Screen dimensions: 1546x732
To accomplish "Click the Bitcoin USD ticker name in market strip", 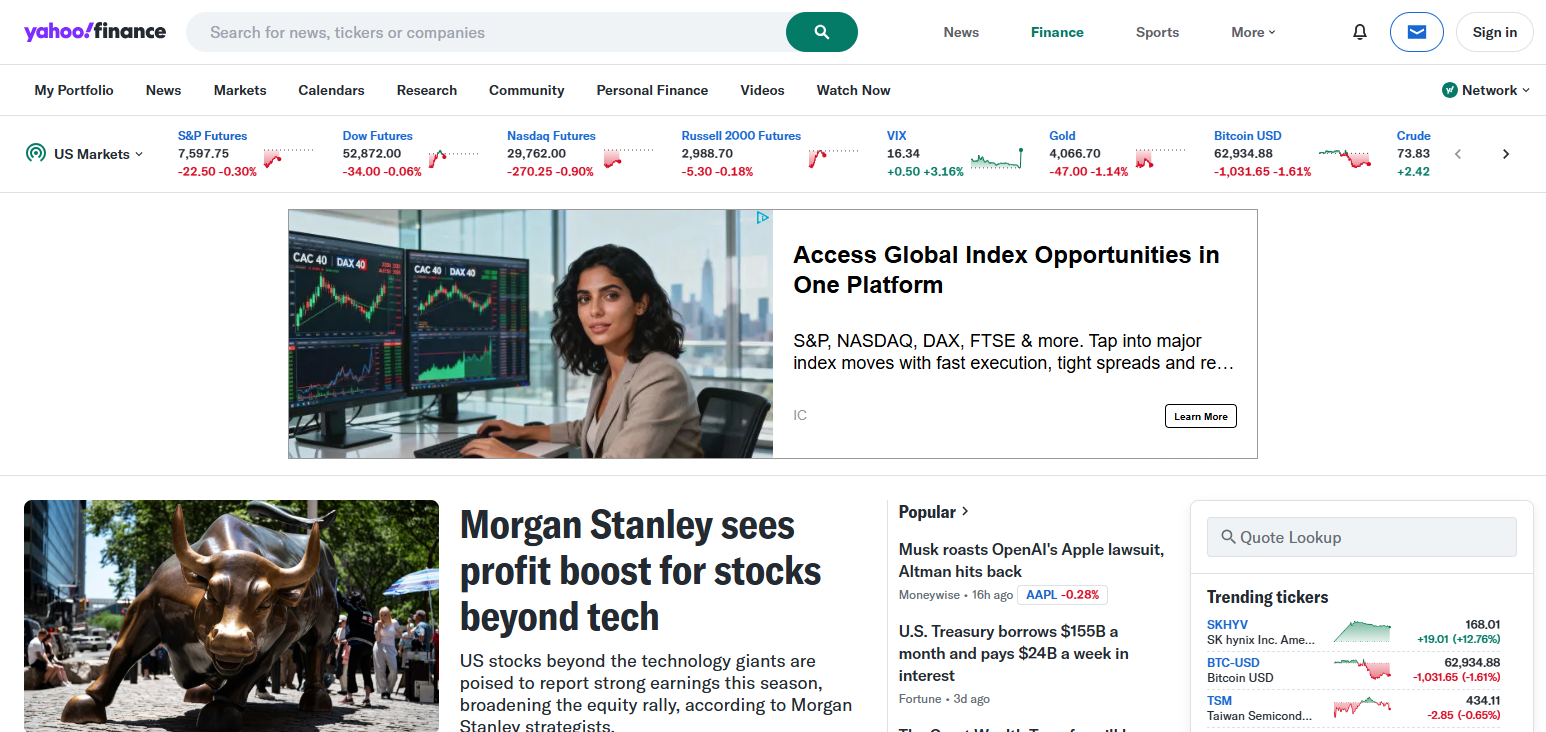I will click(x=1247, y=136).
